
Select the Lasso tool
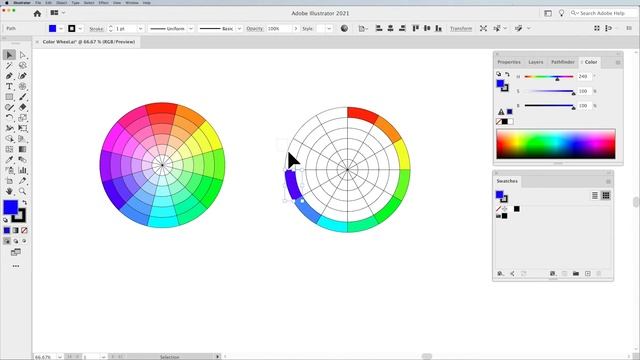22,65
